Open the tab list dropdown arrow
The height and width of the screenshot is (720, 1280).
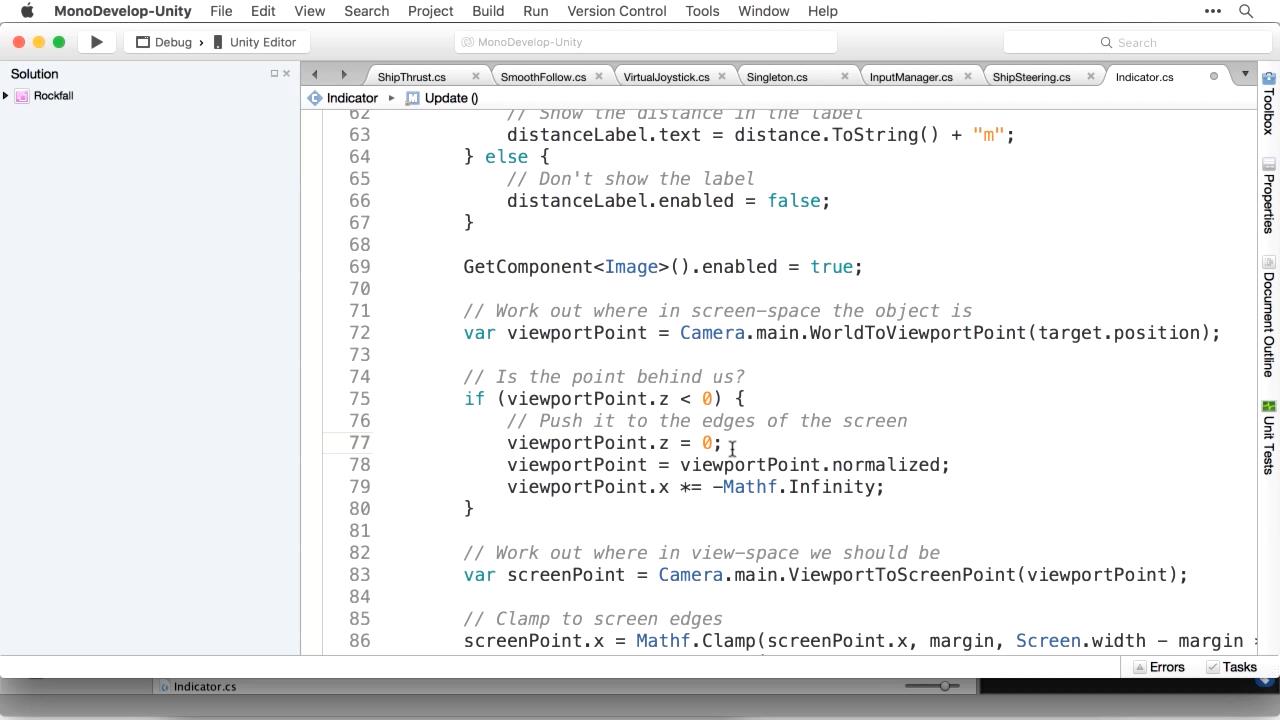[x=1245, y=74]
